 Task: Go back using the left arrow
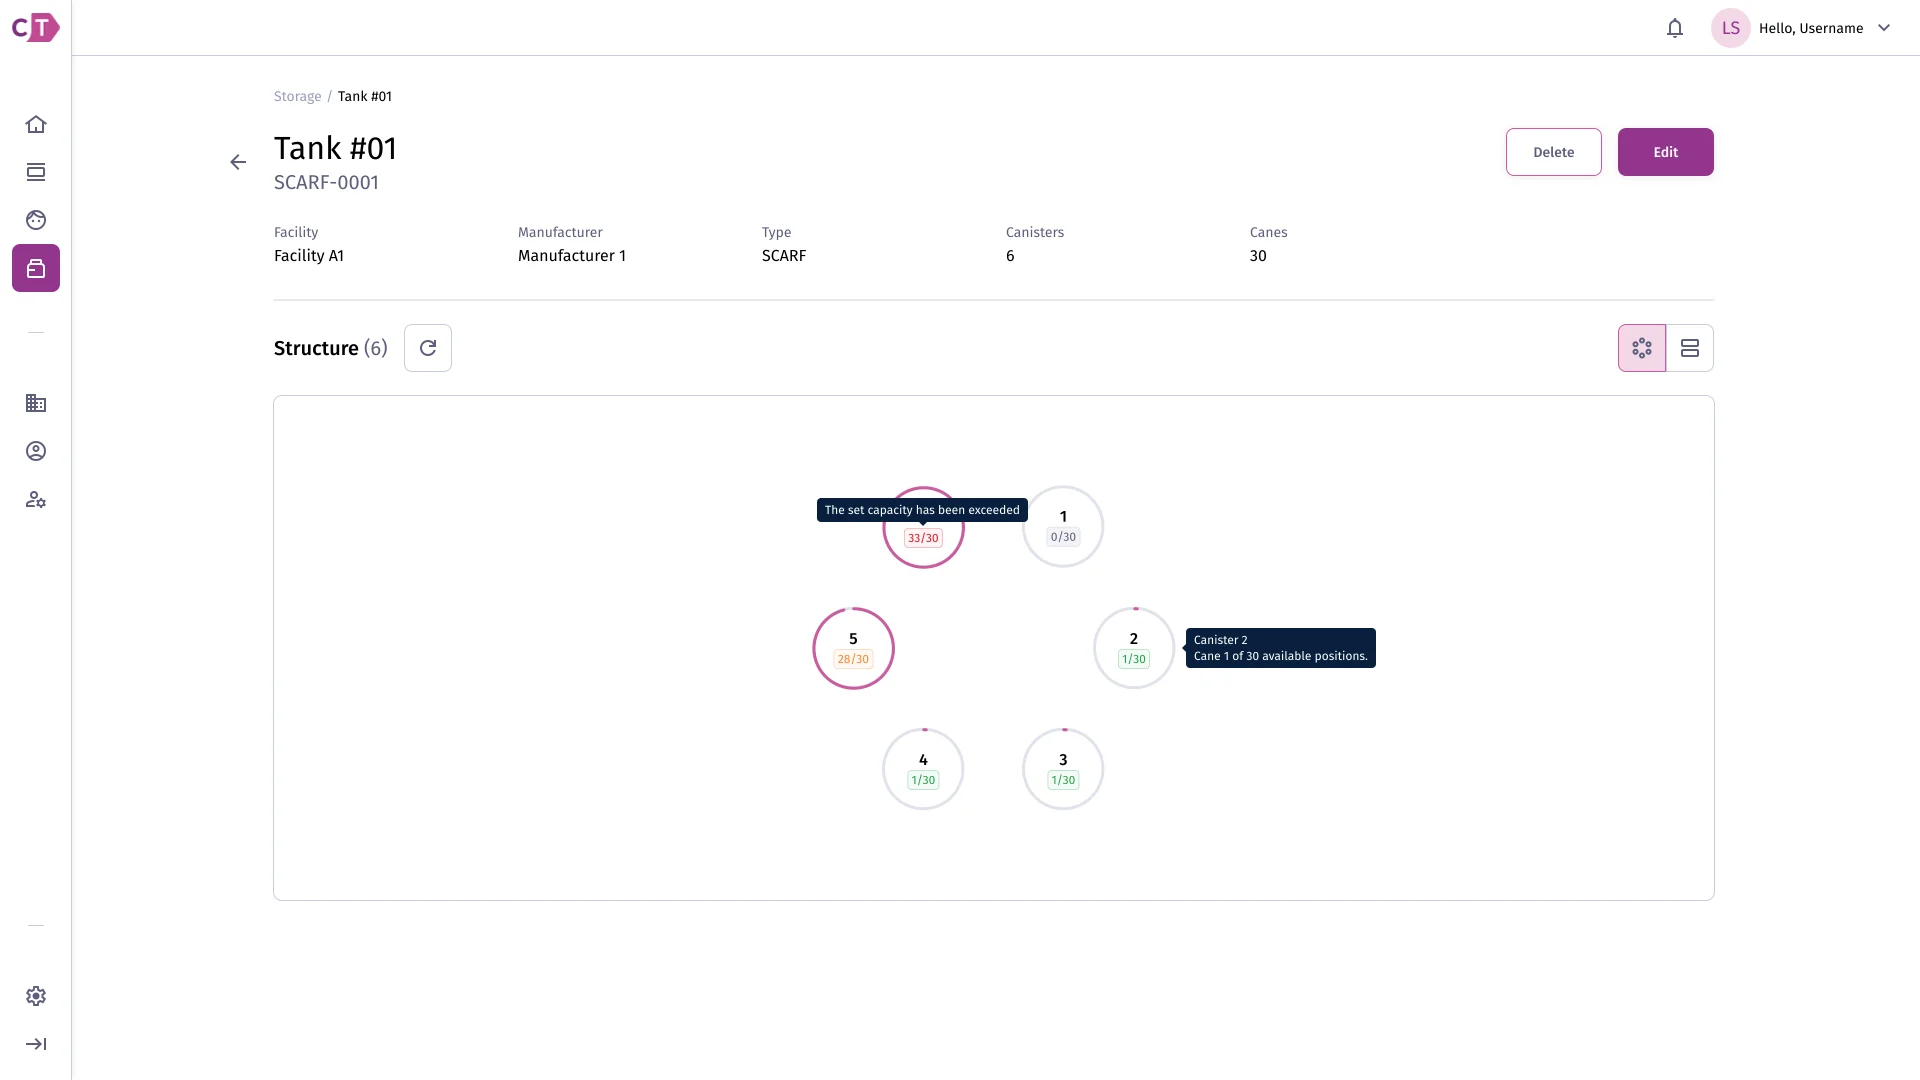(238, 162)
